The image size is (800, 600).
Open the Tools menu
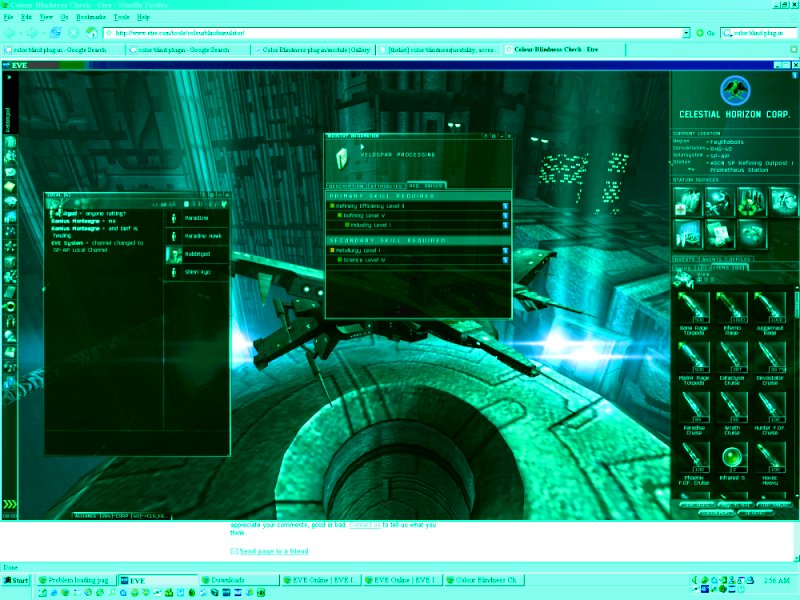point(121,17)
